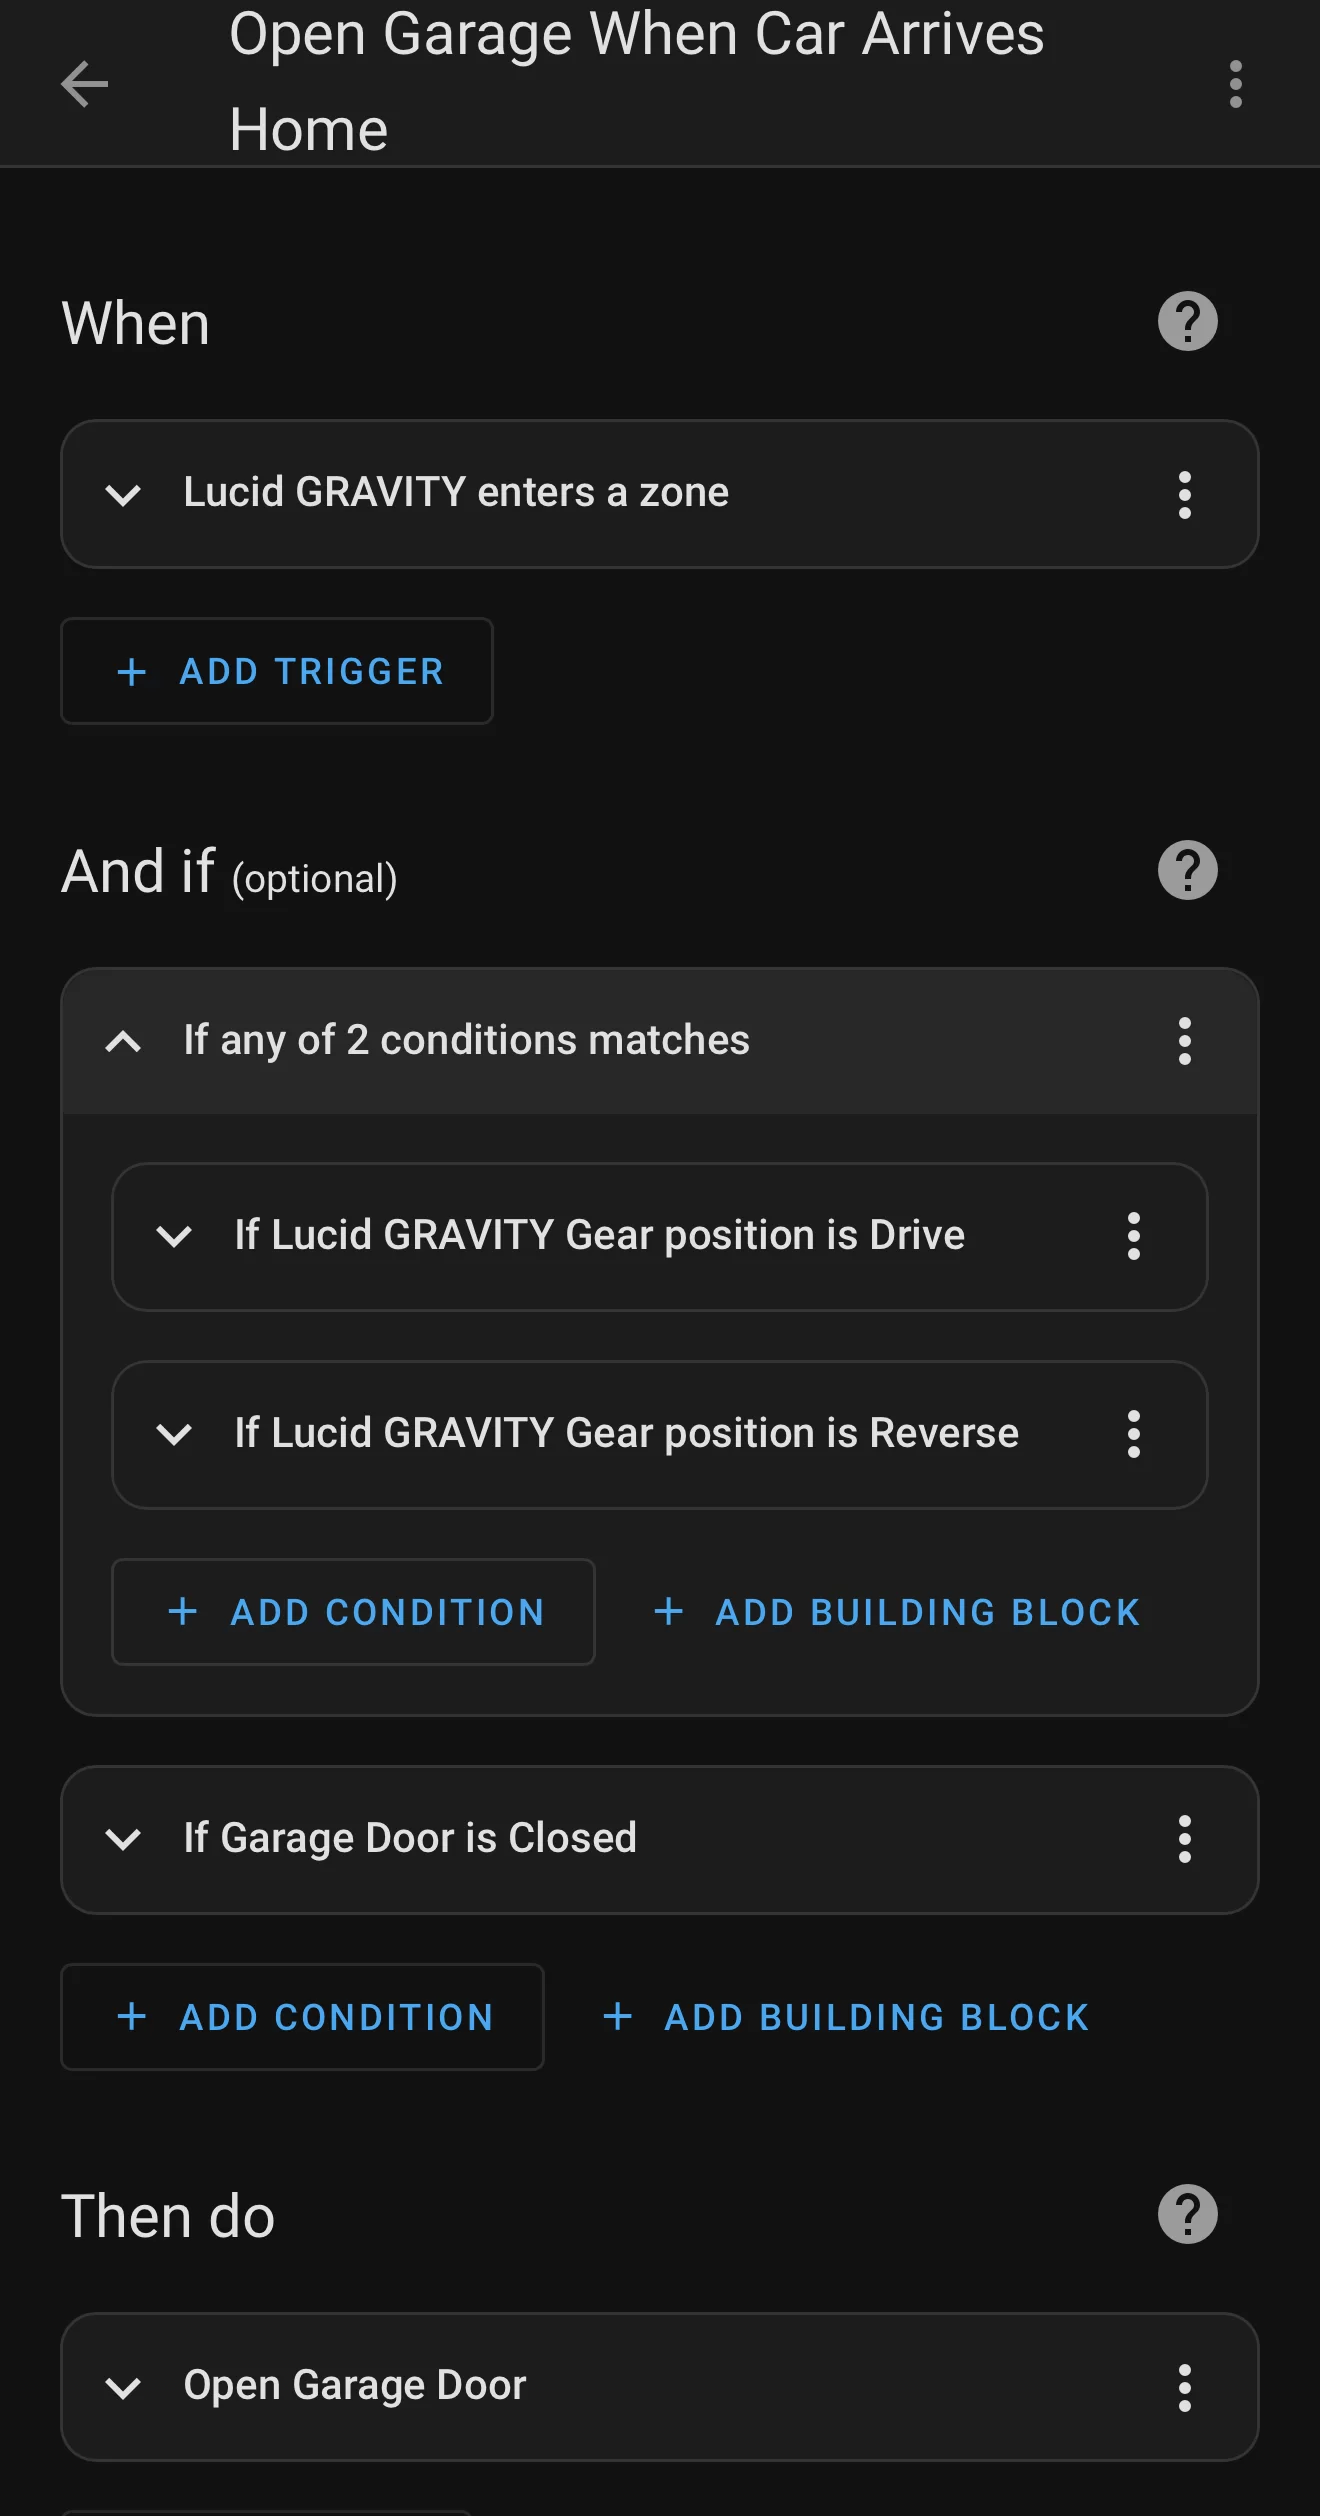Screen dimensions: 1320x2516
Task: Open the automation overflow menu in header
Action: pos(1236,84)
